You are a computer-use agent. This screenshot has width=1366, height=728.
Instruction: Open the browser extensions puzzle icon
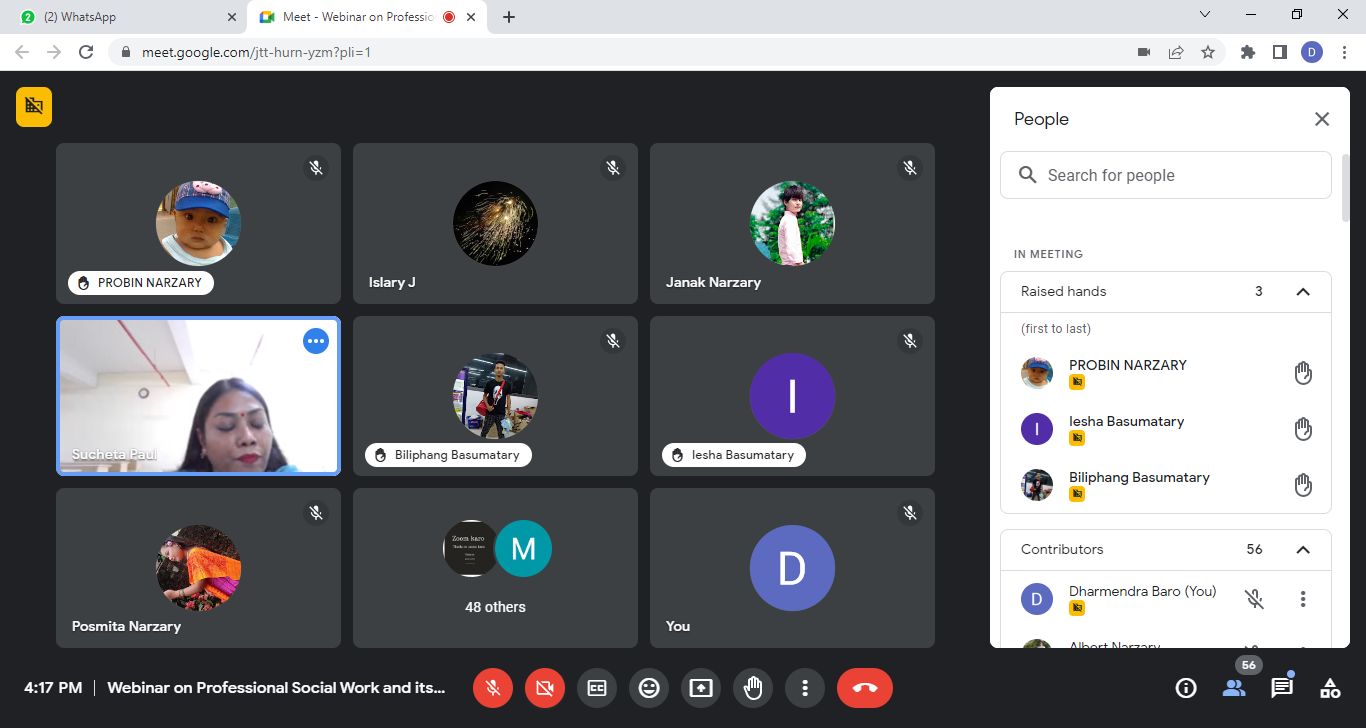tap(1248, 52)
